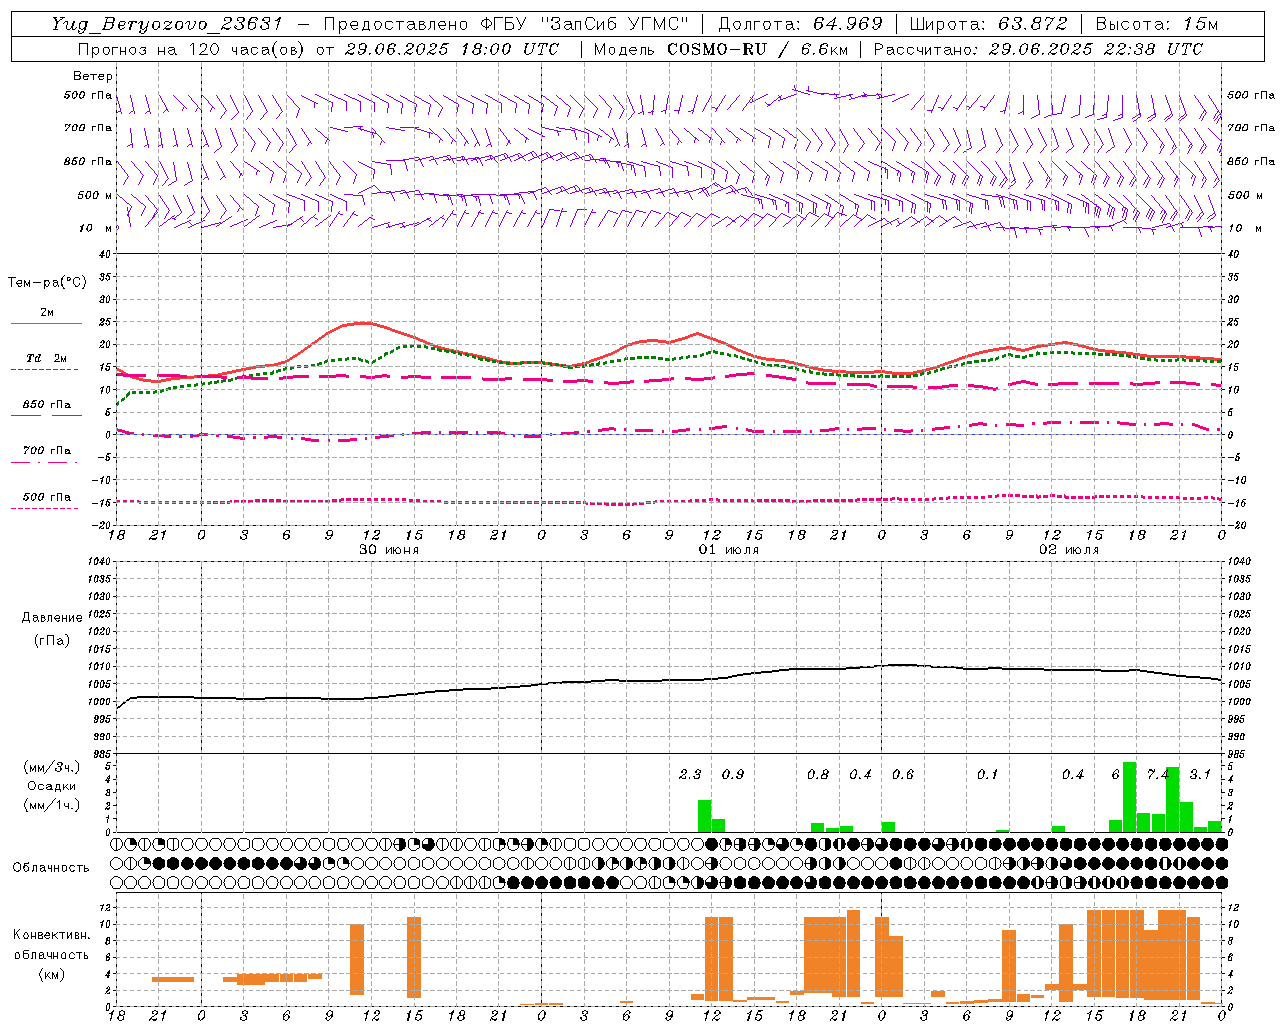Click the model name COSMO-RU / 6.6км
This screenshot has width=1280, height=1024.
click(757, 49)
